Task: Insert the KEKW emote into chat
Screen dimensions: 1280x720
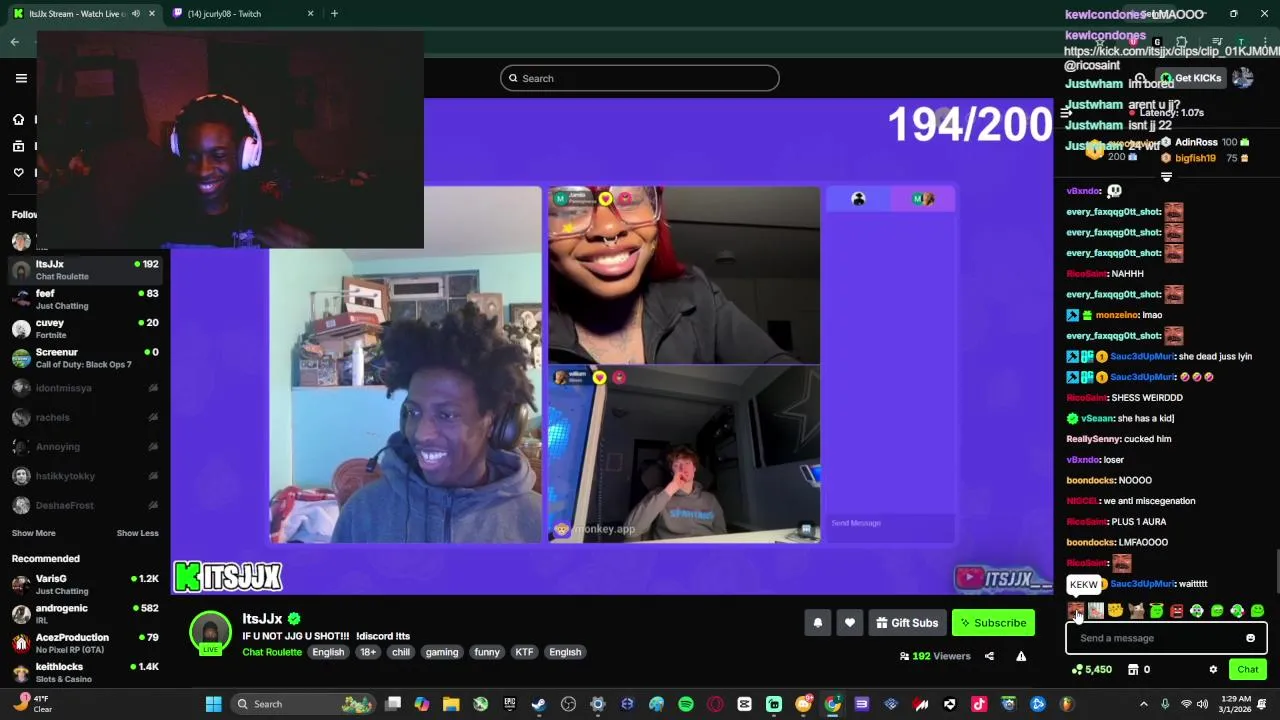Action: 1076,611
